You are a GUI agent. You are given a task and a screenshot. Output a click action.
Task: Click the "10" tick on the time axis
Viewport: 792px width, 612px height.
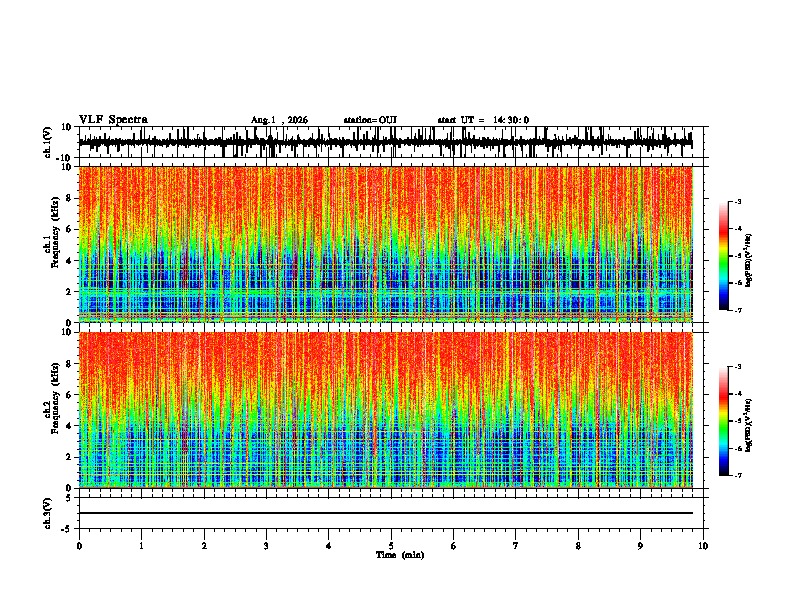pos(703,546)
